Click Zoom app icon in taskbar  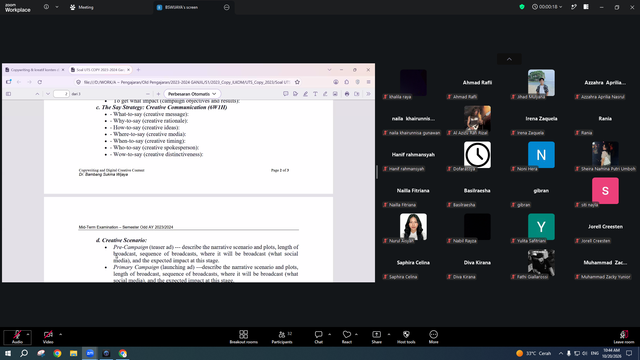coord(90,353)
